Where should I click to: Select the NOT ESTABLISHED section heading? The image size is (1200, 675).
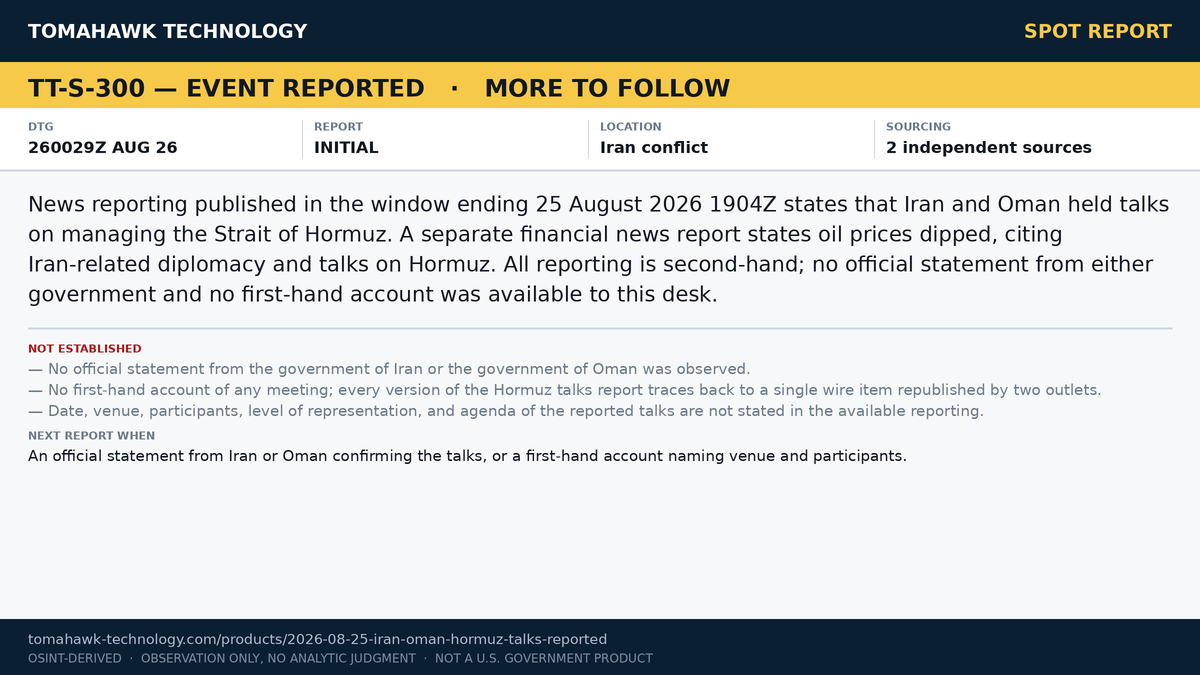coord(85,349)
